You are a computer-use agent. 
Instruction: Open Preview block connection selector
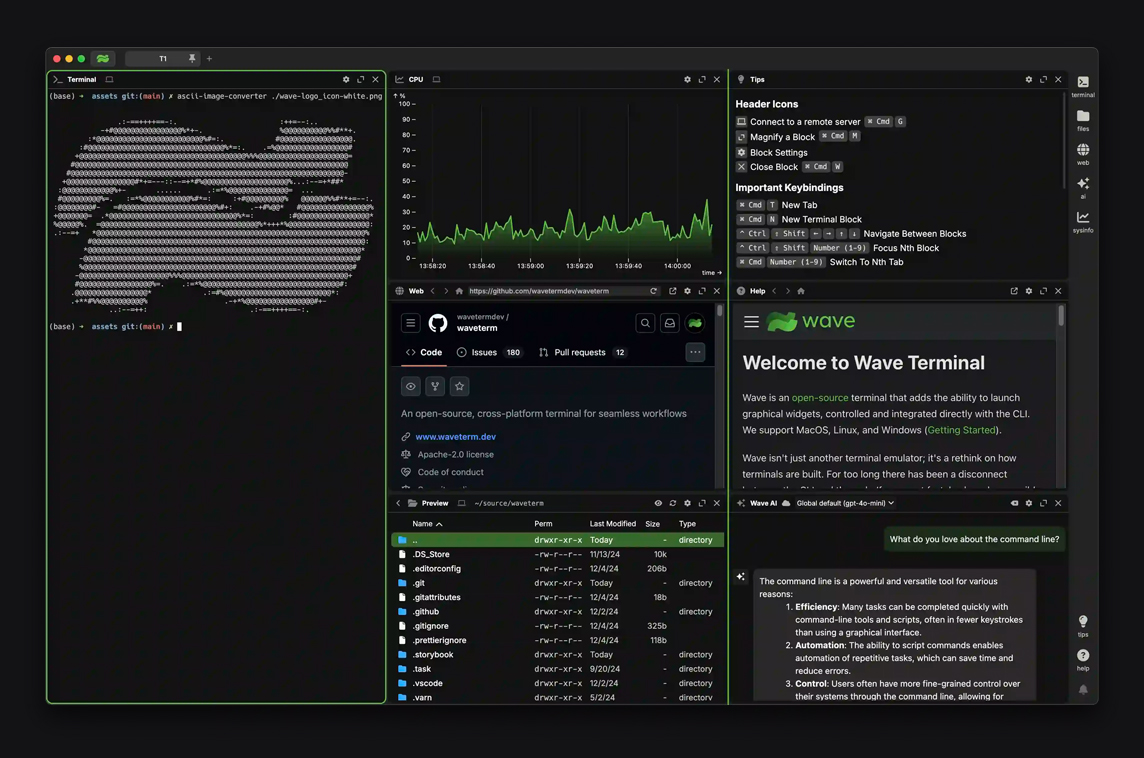(462, 503)
